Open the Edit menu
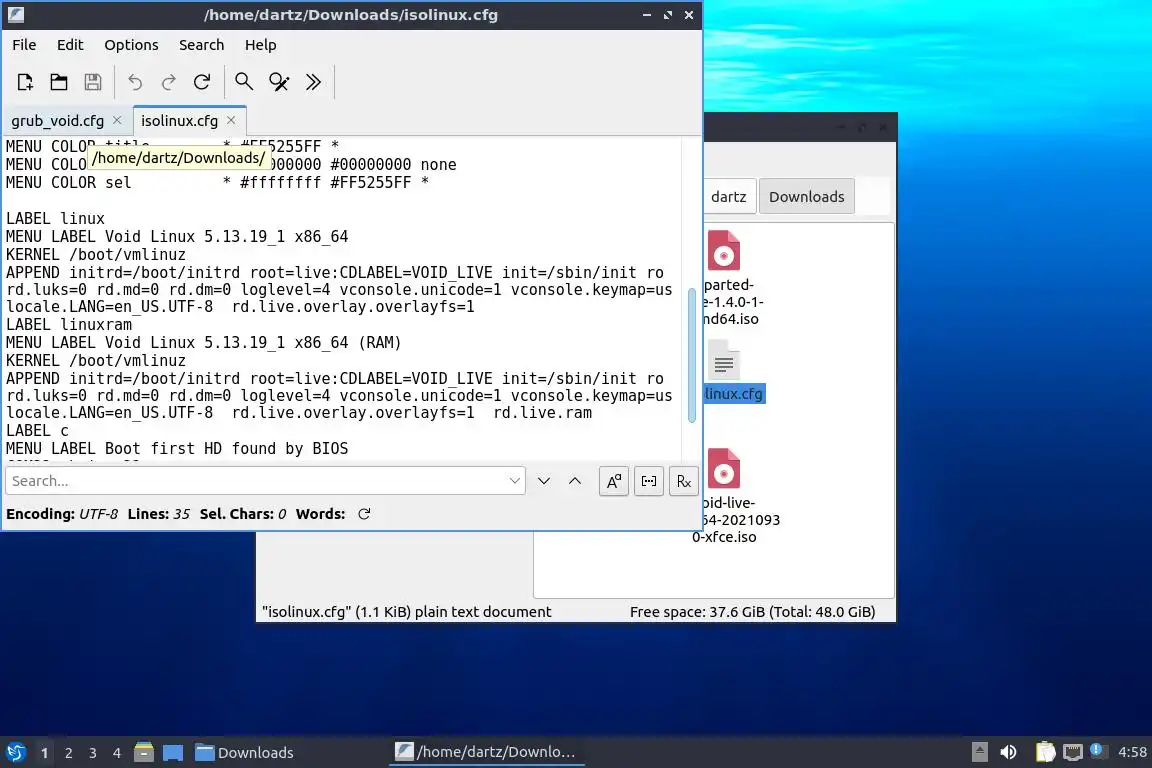This screenshot has height=768, width=1152. [70, 45]
